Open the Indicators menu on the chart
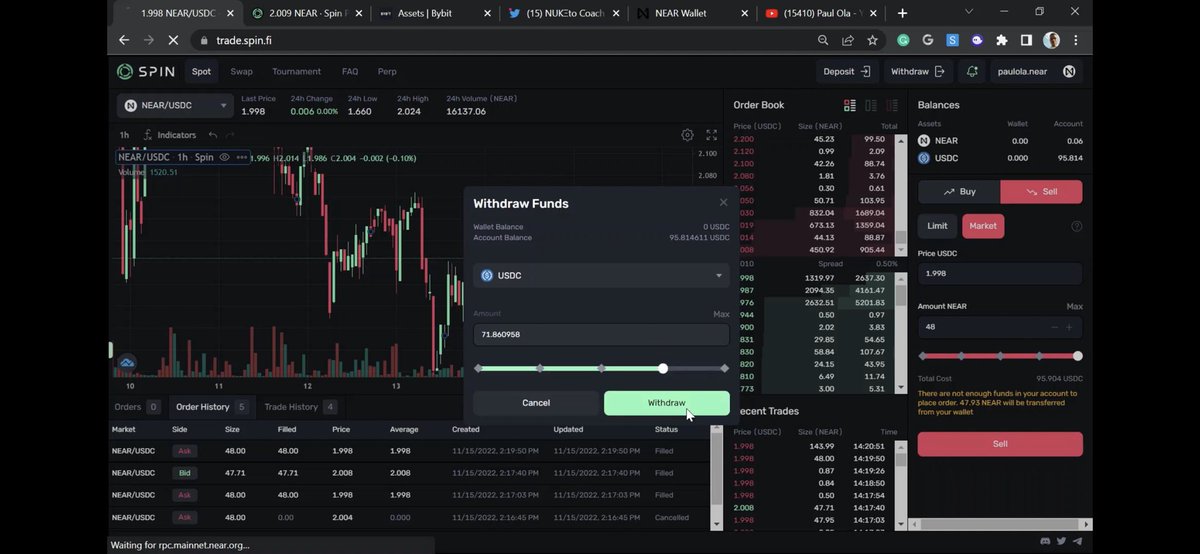Viewport: 1200px width, 554px height. tap(170, 135)
